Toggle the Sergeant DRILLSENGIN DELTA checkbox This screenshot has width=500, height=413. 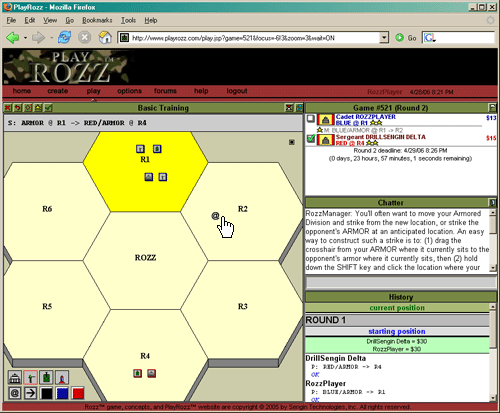pyautogui.click(x=311, y=138)
